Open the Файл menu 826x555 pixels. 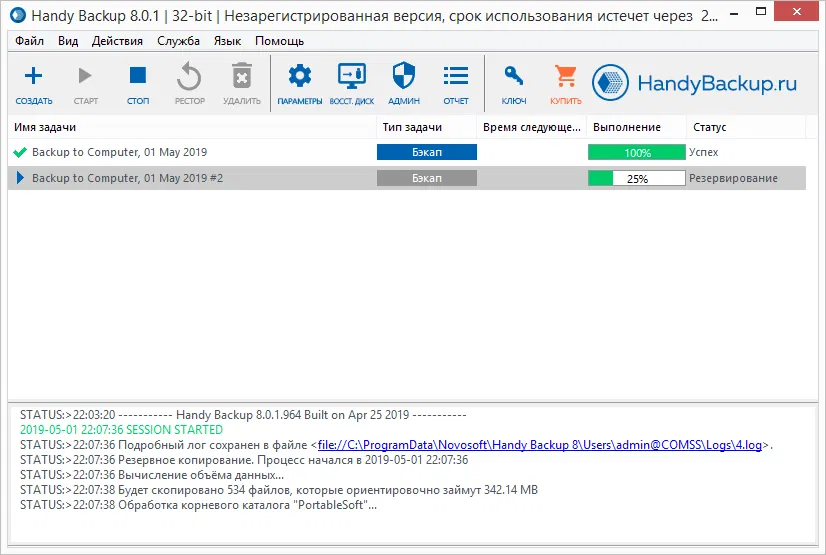[x=29, y=41]
